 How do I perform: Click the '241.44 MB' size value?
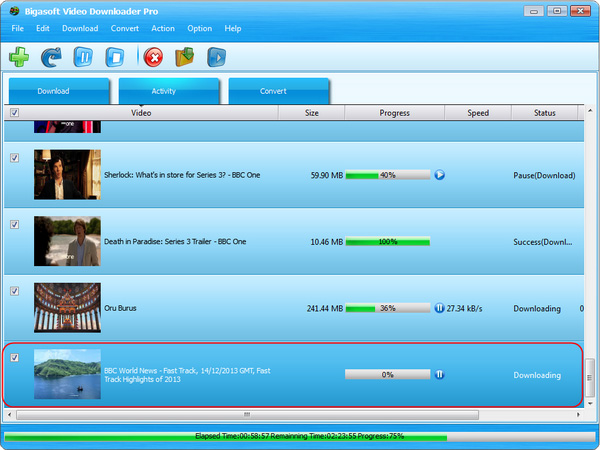tap(325, 308)
